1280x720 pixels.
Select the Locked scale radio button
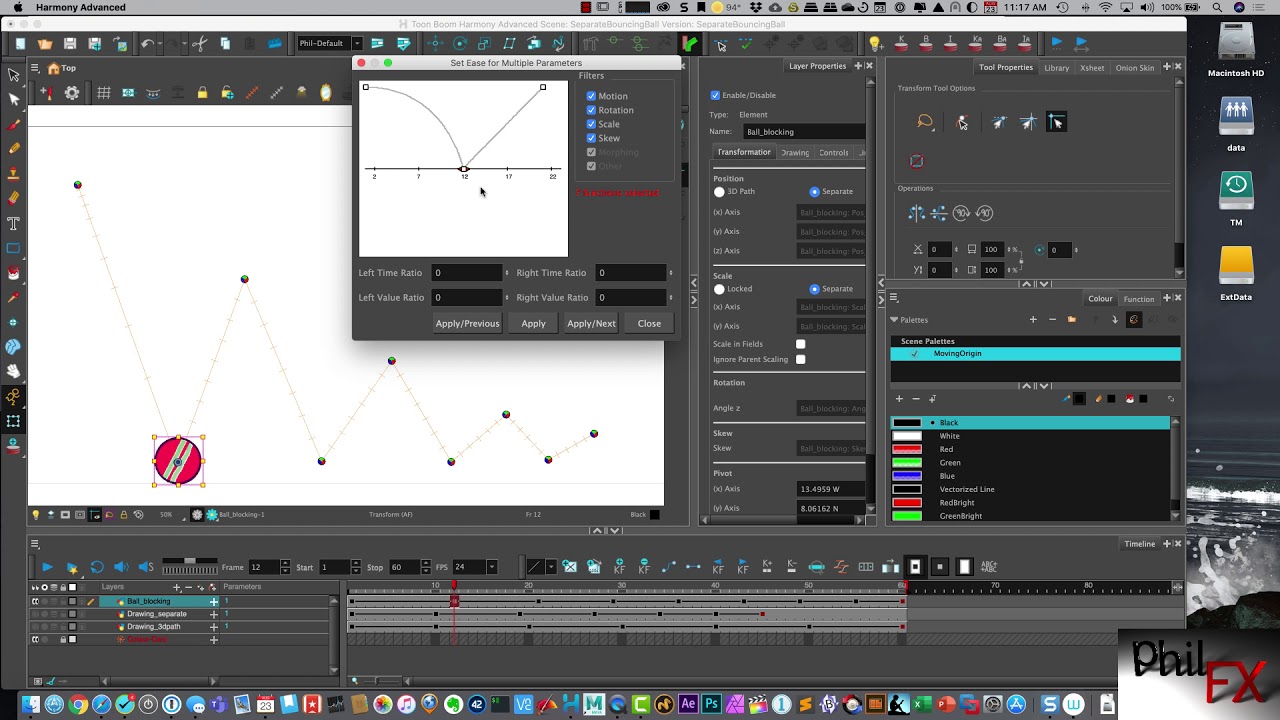[719, 289]
